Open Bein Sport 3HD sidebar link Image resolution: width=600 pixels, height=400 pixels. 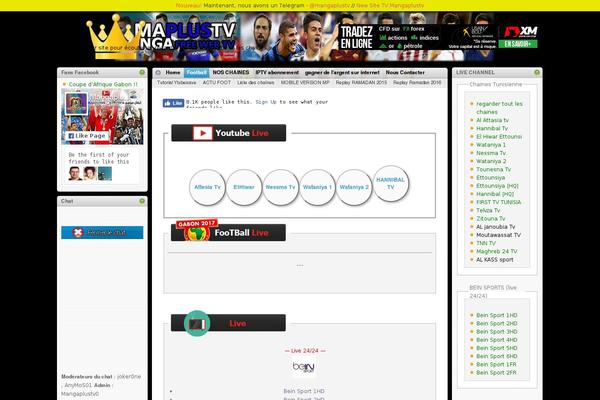[x=496, y=332]
